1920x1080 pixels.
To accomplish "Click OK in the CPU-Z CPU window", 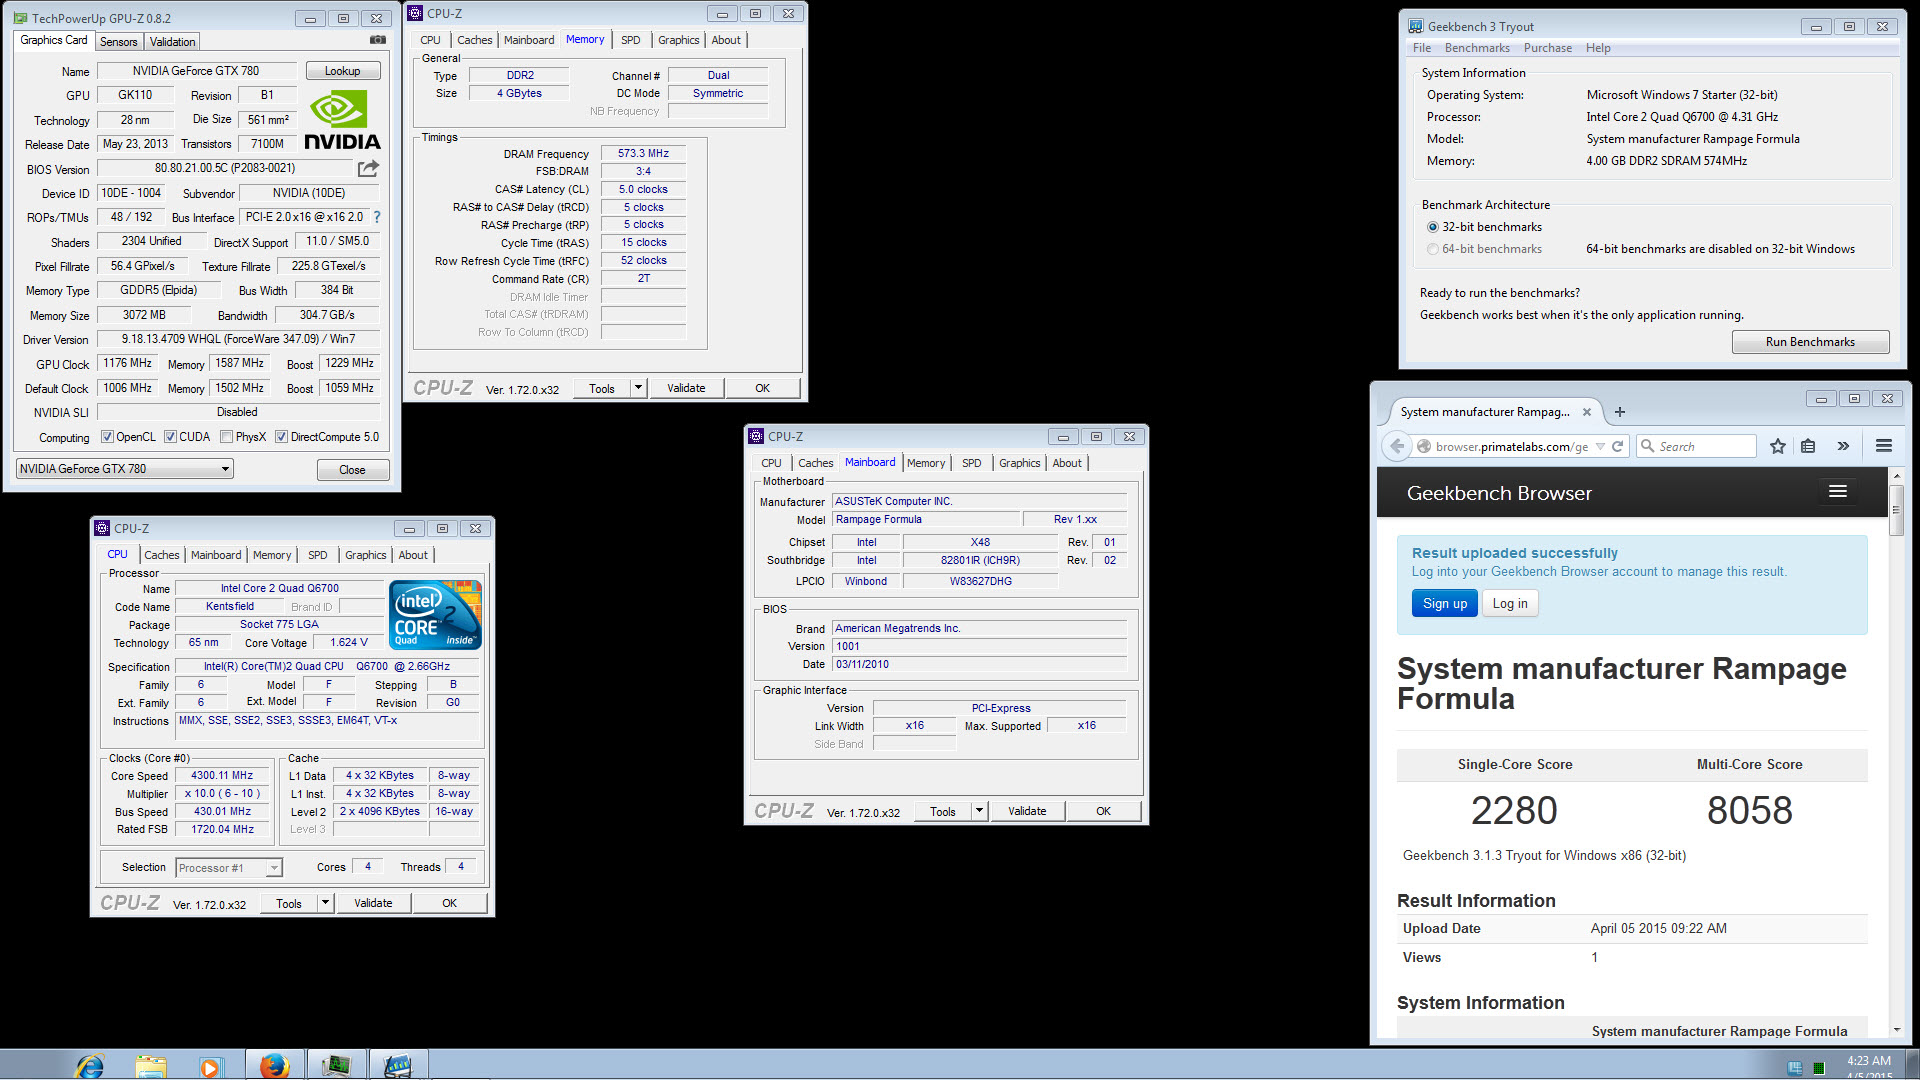I will 450,903.
